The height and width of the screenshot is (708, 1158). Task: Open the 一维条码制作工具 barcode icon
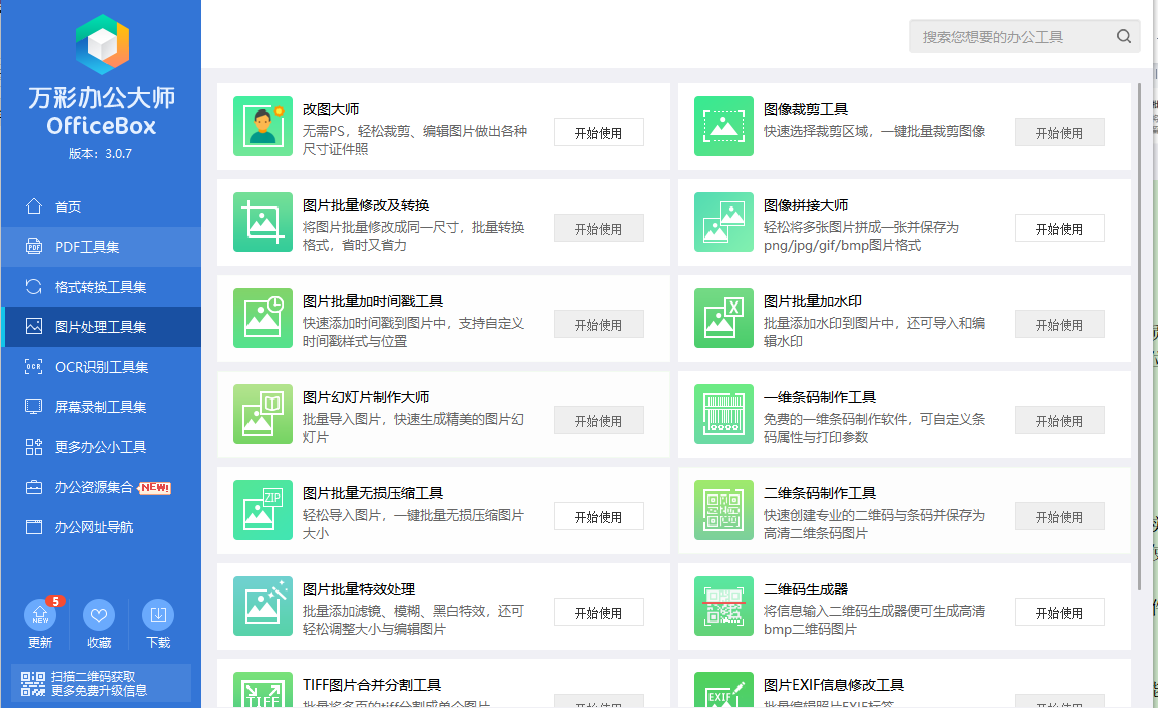[723, 414]
